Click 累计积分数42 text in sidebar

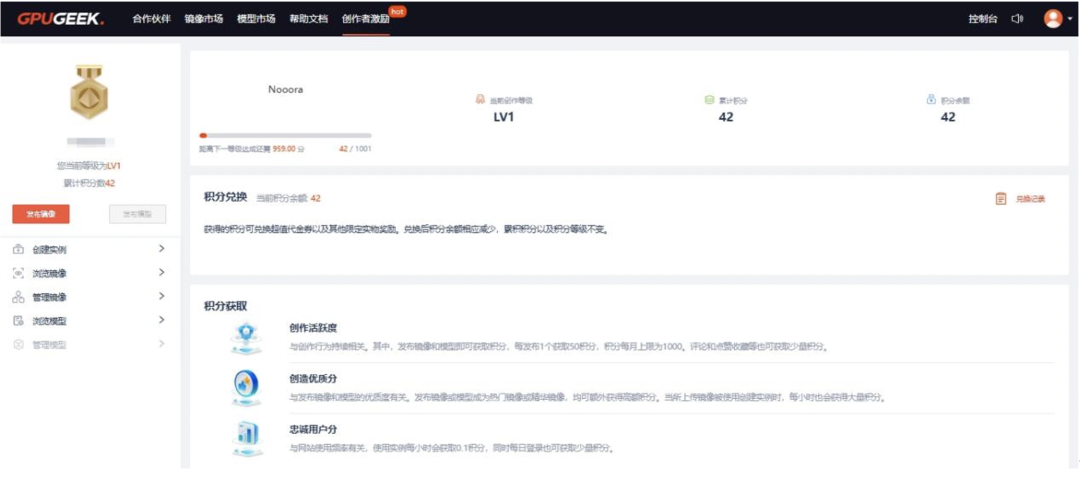89,183
